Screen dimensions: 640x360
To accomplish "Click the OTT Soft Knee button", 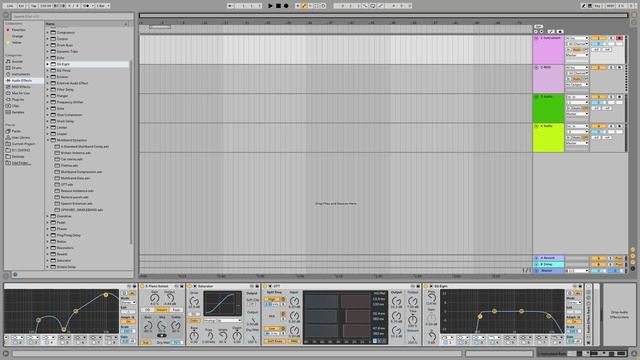I will (x=275, y=341).
